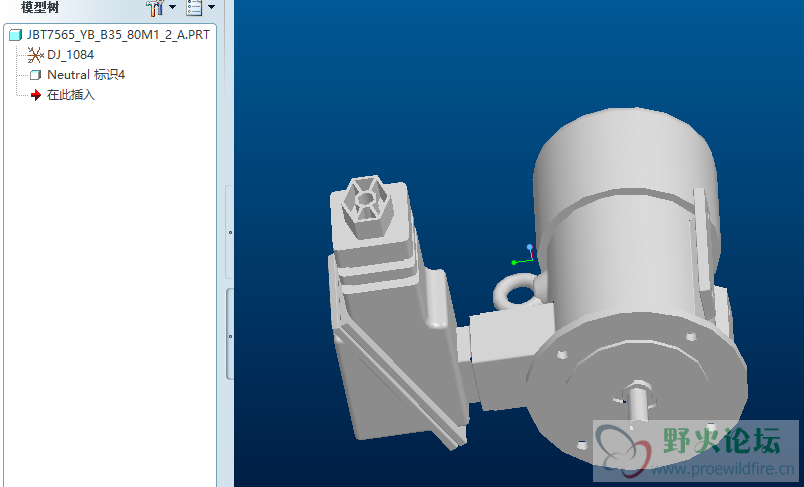Open the model tree Show list icon

coord(194,7)
